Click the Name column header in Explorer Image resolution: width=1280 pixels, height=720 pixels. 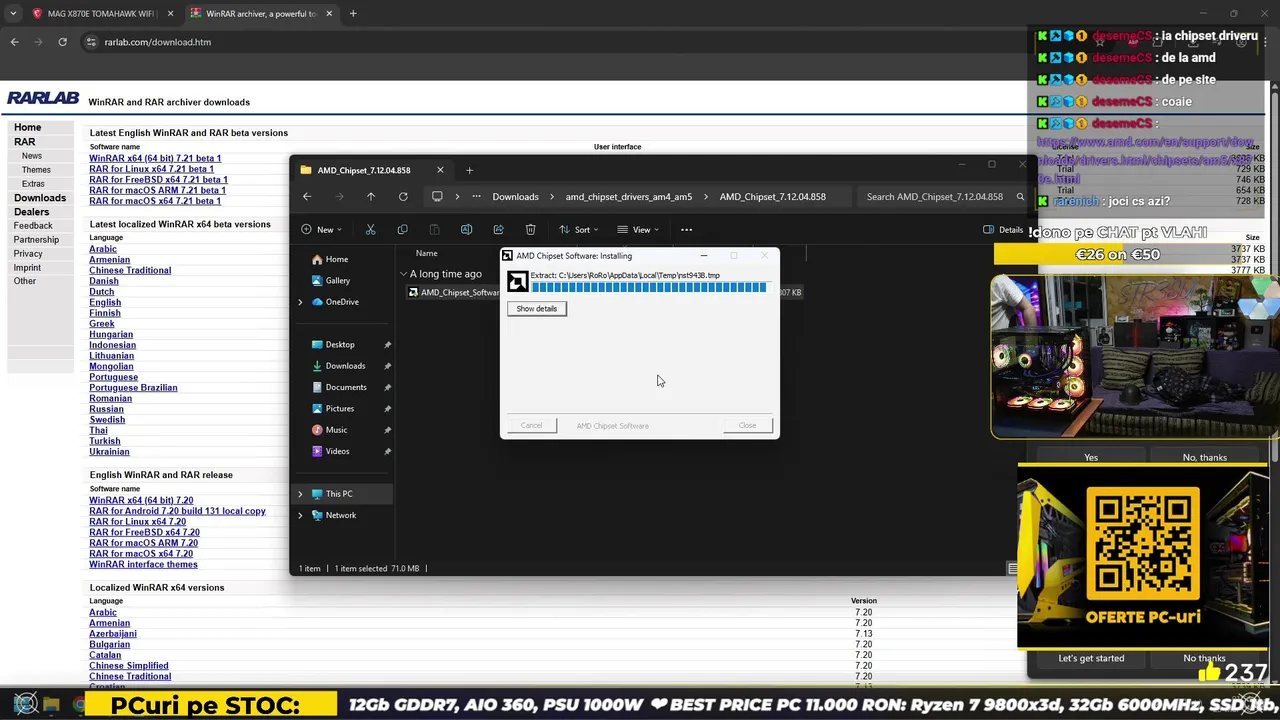click(x=427, y=253)
